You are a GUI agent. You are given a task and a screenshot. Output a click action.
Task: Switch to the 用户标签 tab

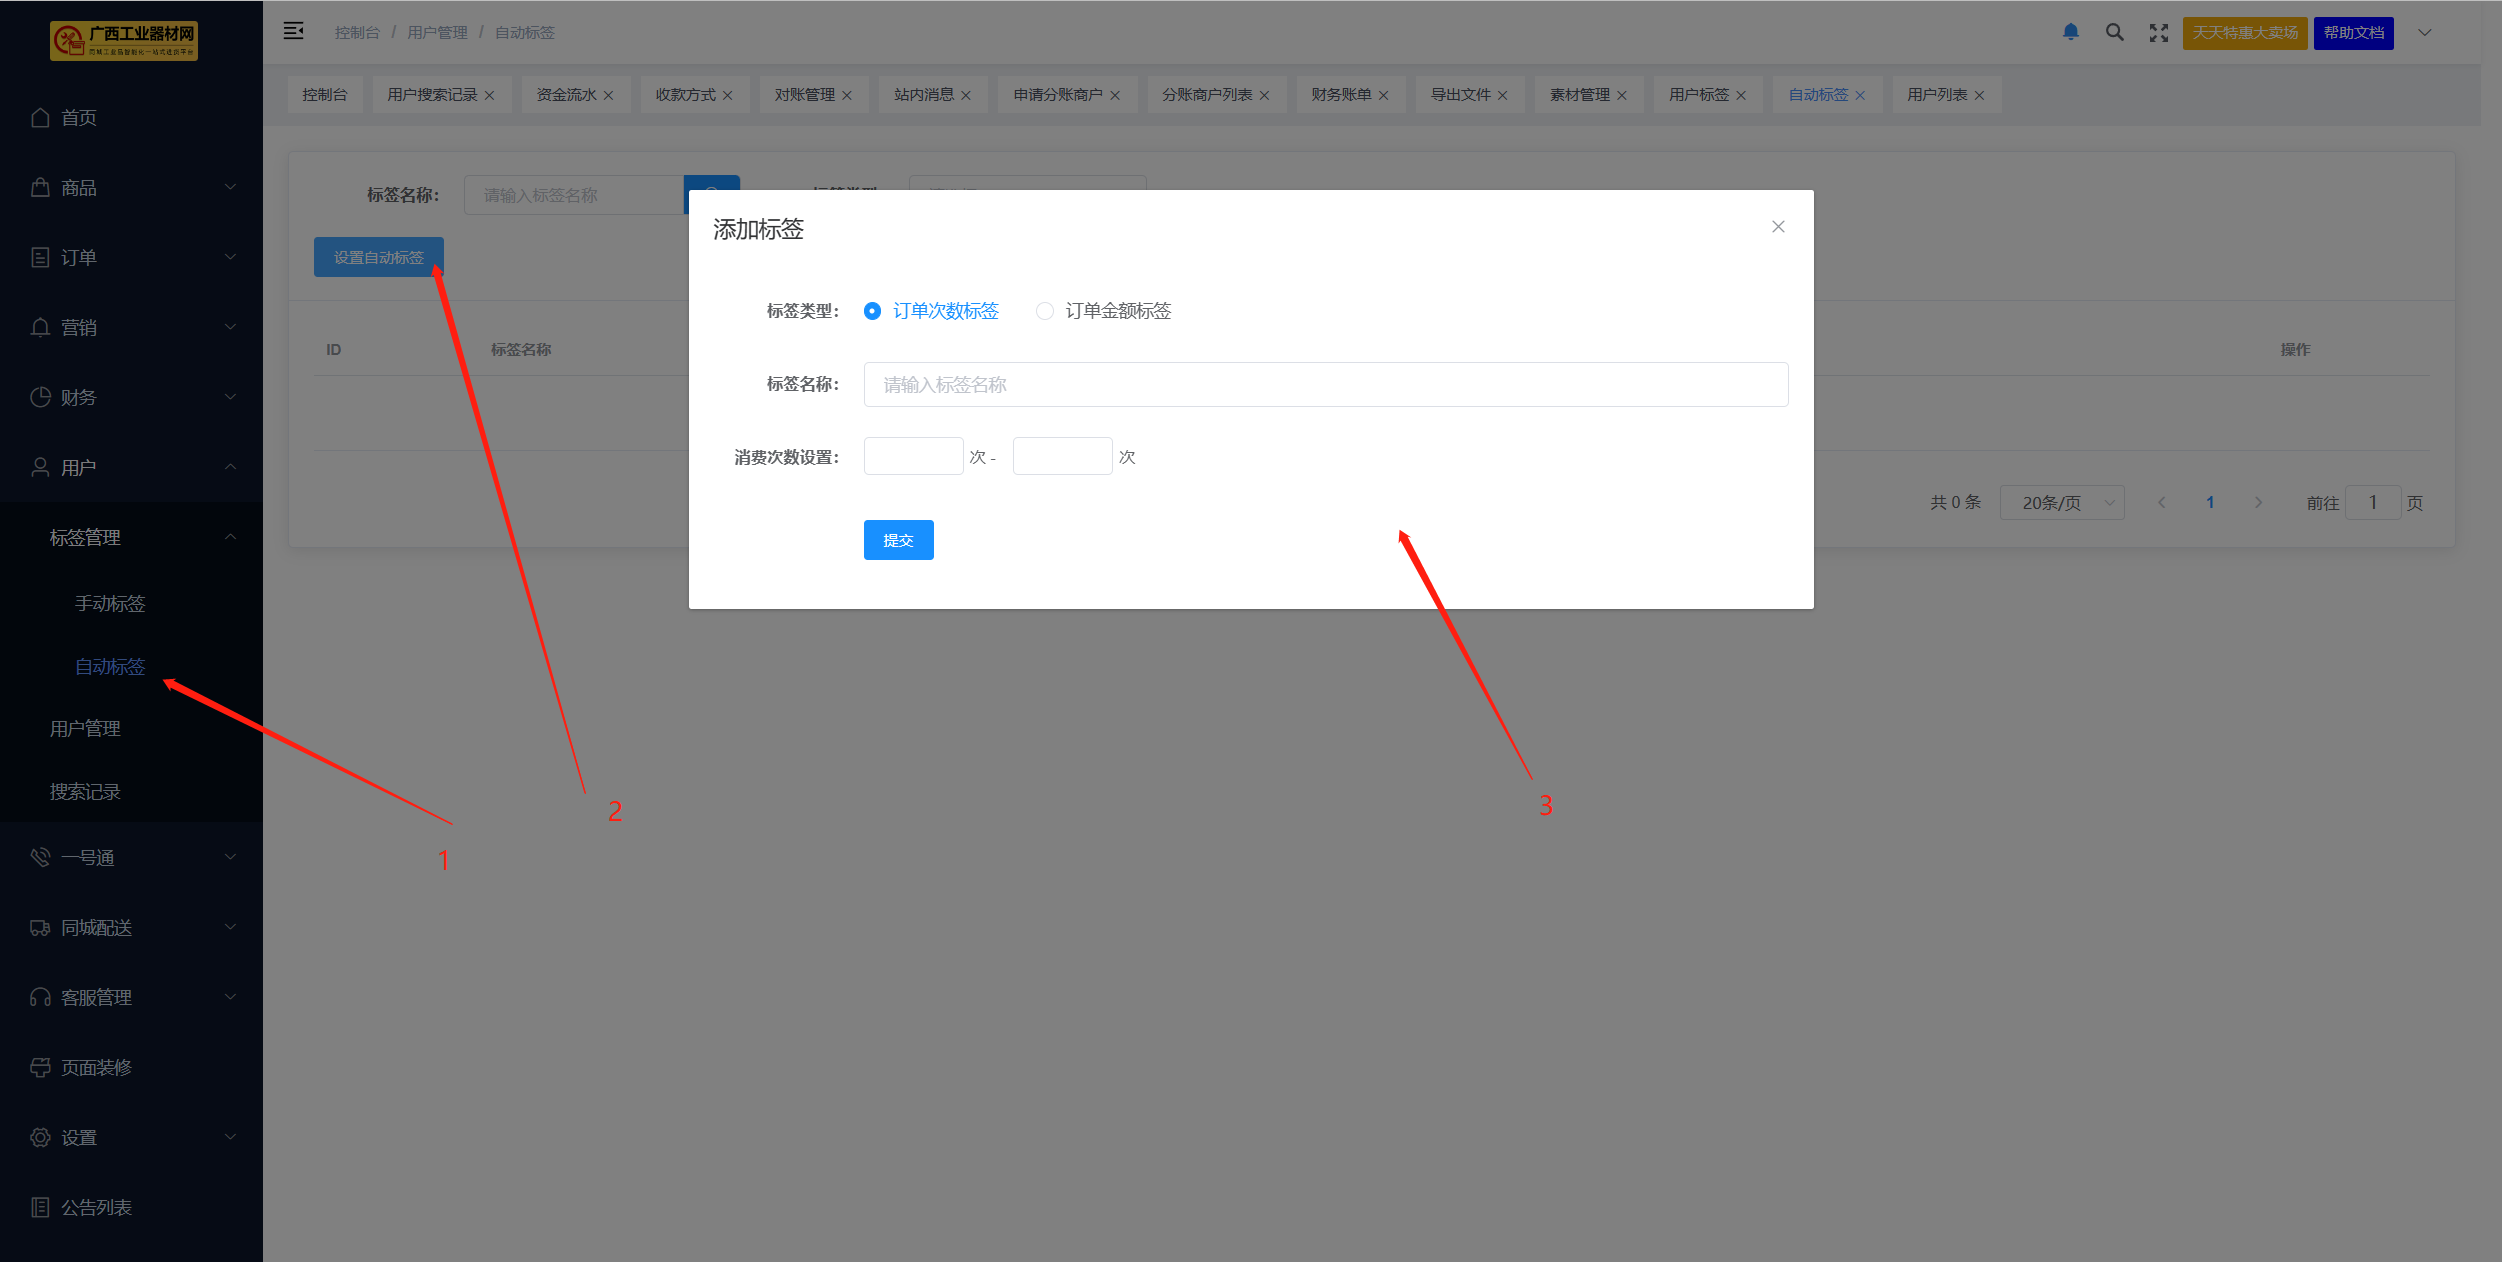coord(1698,95)
